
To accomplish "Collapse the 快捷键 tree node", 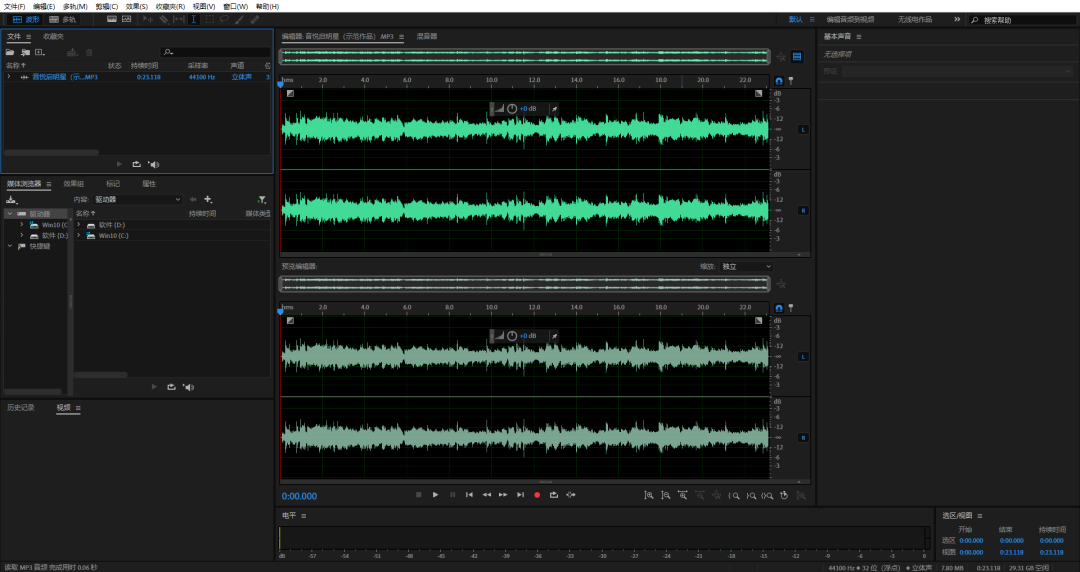I will pos(10,247).
